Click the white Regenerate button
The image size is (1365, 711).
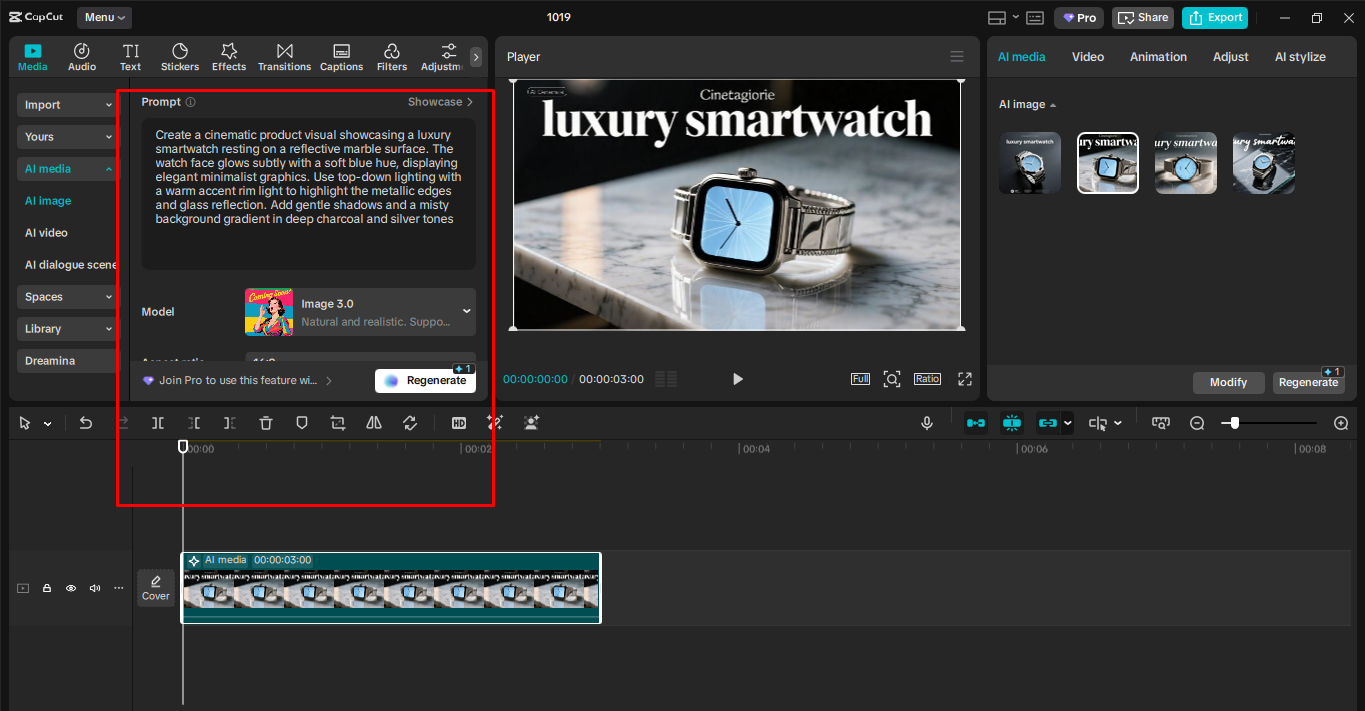pos(425,381)
